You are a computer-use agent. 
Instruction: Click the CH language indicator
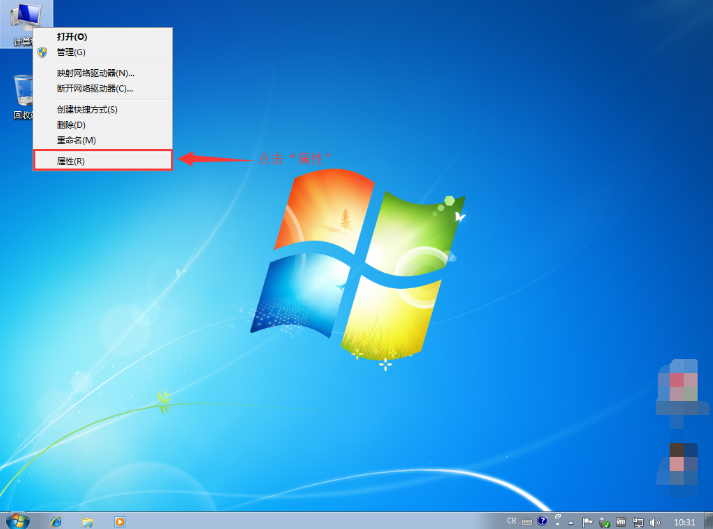pos(512,521)
